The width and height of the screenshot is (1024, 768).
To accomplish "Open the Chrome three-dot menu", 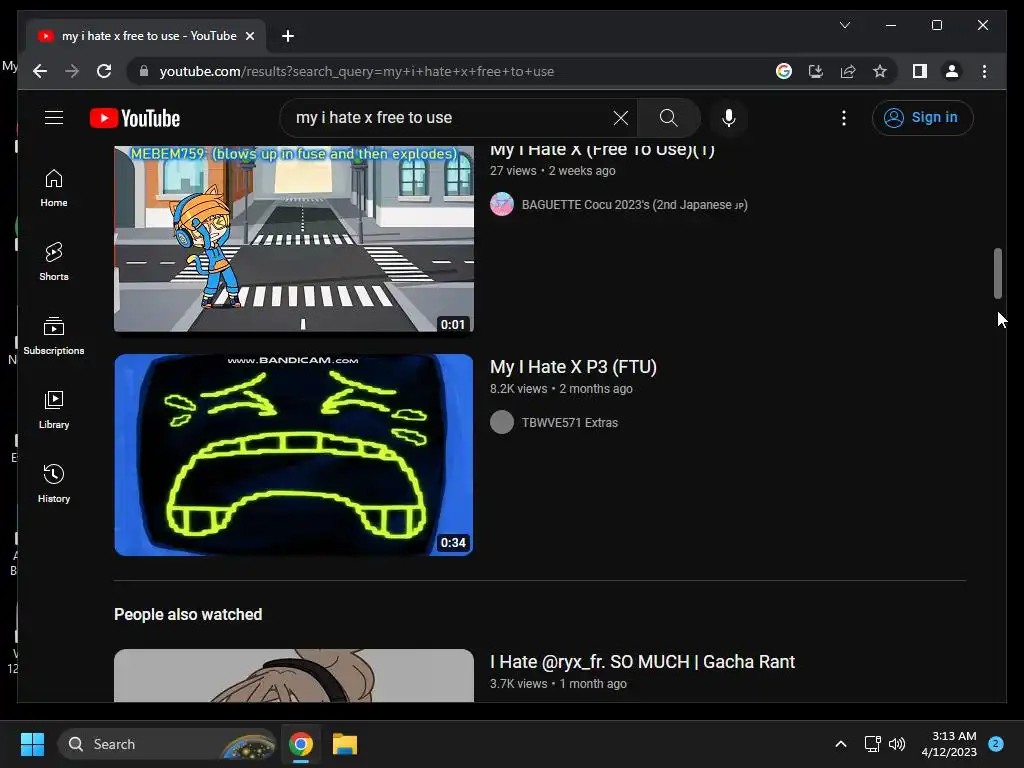I will coord(984,71).
